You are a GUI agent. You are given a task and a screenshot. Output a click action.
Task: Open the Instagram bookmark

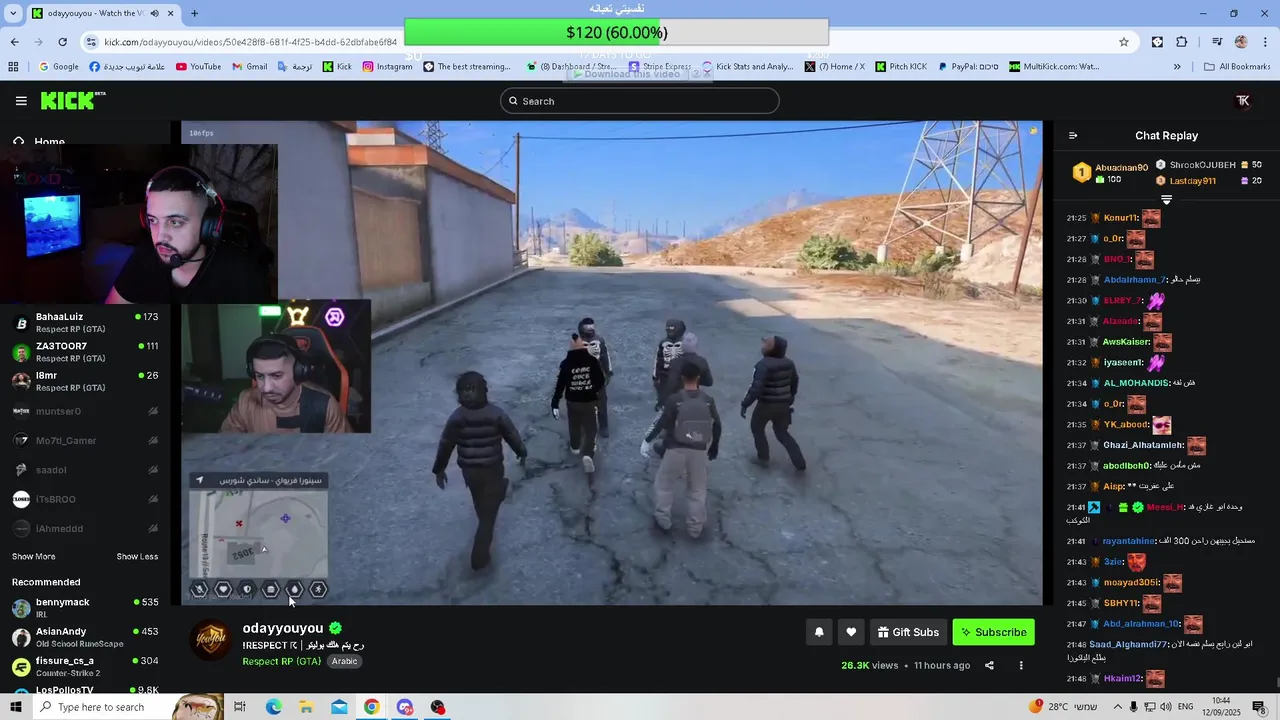click(387, 67)
